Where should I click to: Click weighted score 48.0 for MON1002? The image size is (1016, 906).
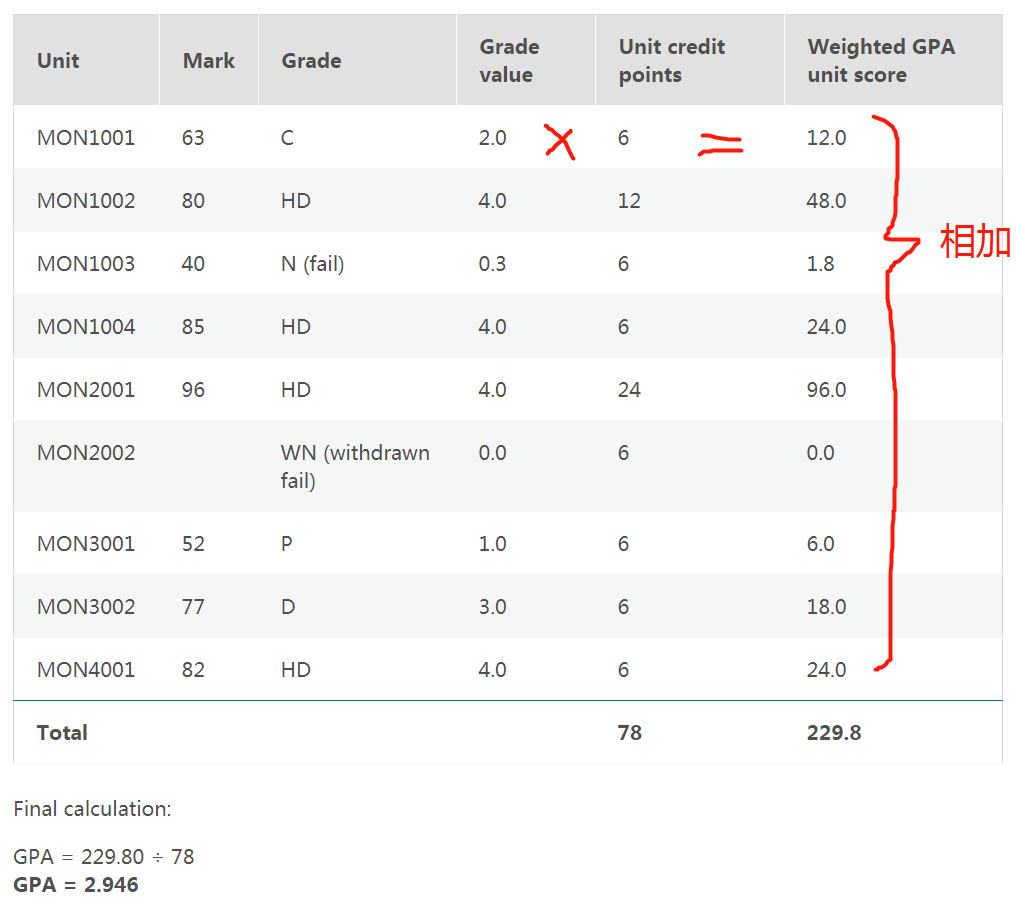(x=826, y=201)
